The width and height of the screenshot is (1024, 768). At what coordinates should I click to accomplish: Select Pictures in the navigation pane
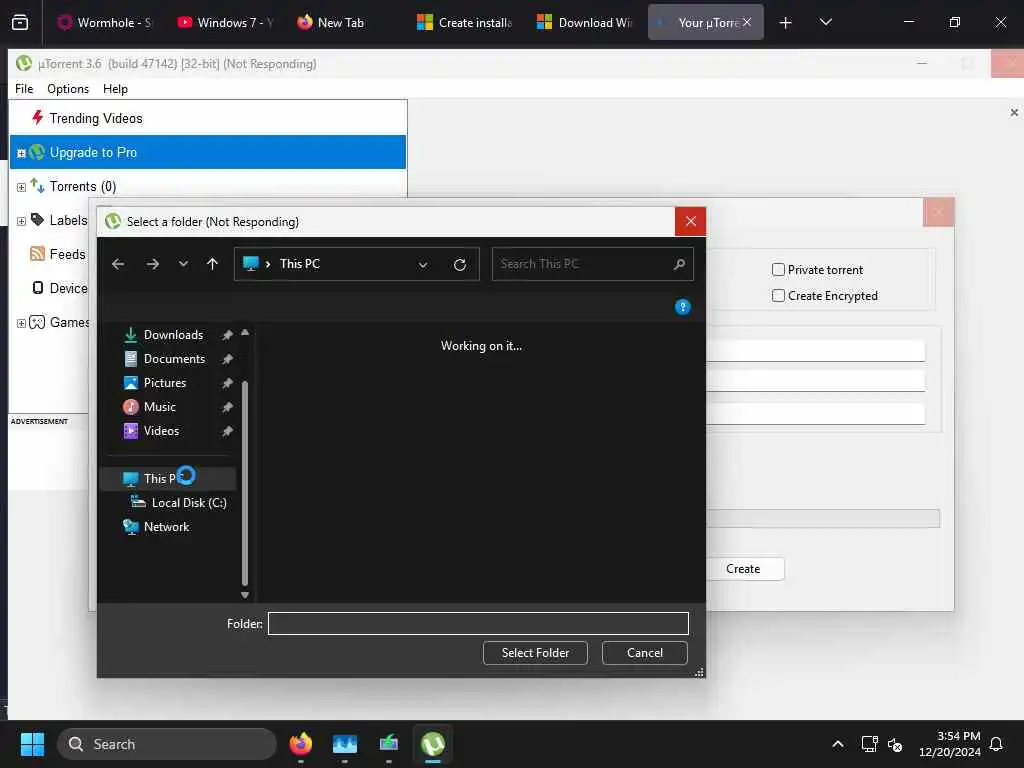[x=165, y=383]
